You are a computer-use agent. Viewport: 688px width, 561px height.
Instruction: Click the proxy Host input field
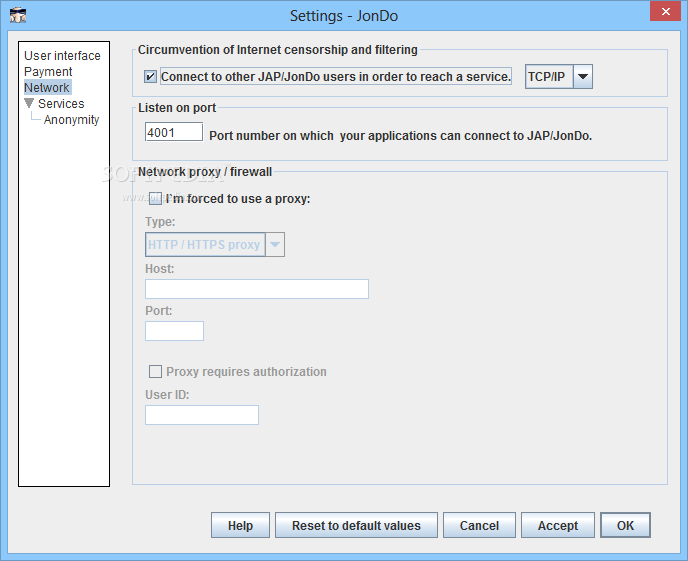click(257, 289)
